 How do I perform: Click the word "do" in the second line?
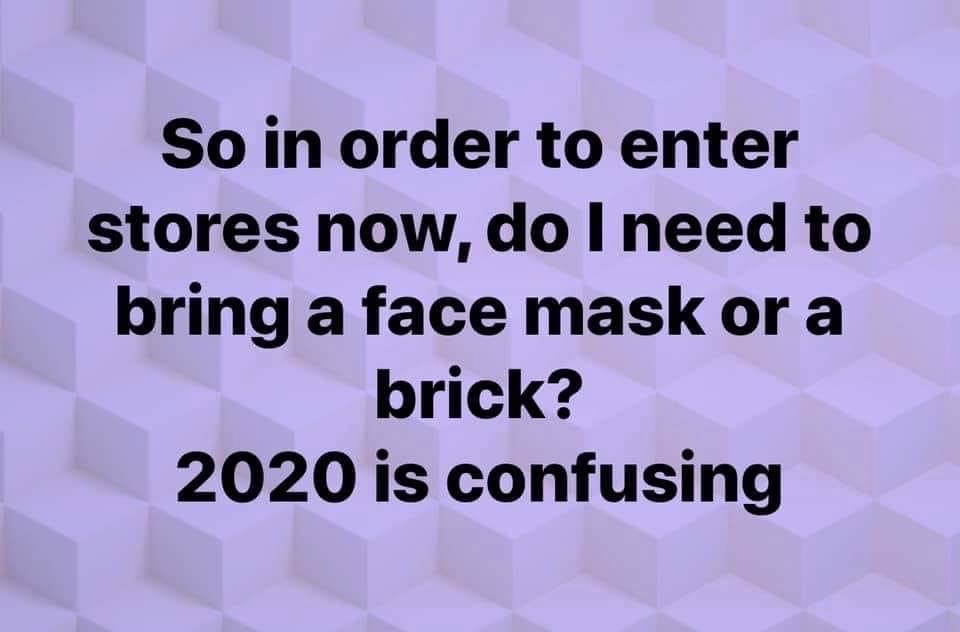pyautogui.click(x=528, y=230)
